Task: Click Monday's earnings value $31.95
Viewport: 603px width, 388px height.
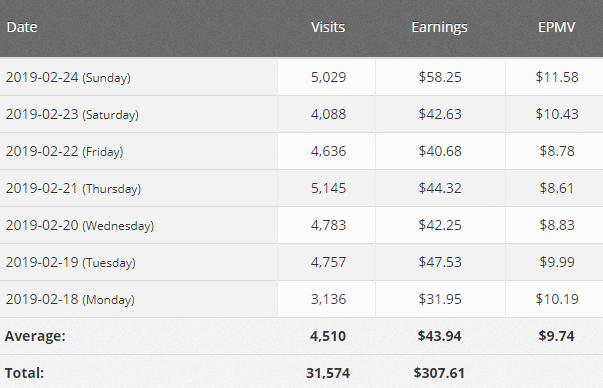Action: click(x=440, y=299)
